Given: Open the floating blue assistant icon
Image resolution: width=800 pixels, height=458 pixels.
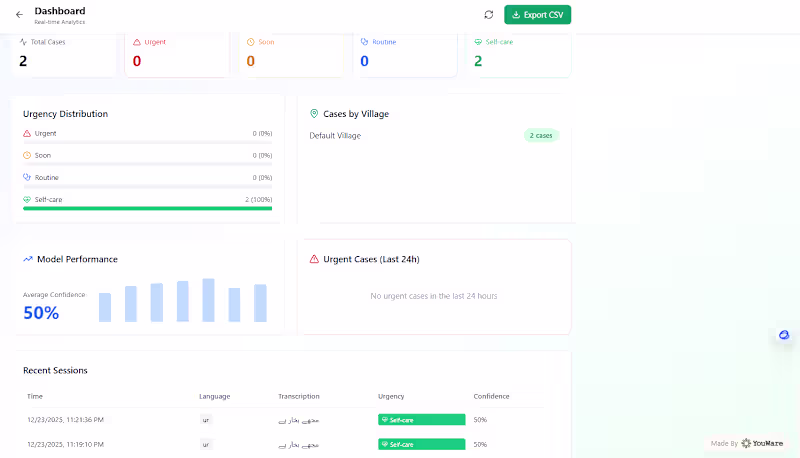Looking at the screenshot, I should [x=784, y=335].
